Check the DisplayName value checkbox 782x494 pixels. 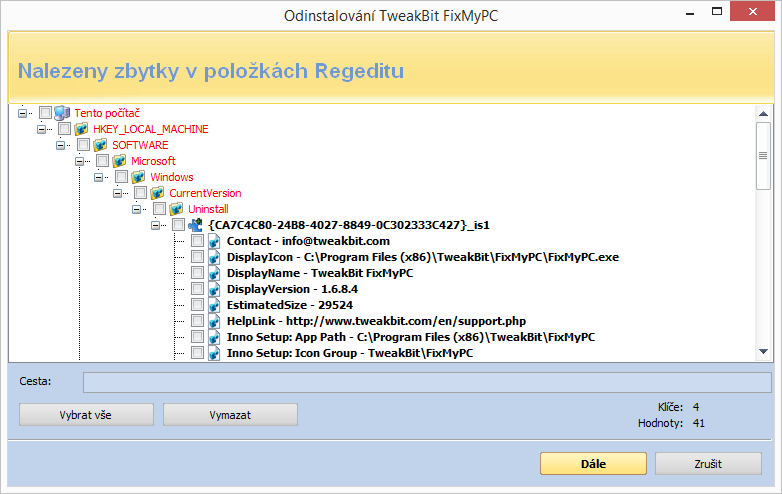(197, 273)
